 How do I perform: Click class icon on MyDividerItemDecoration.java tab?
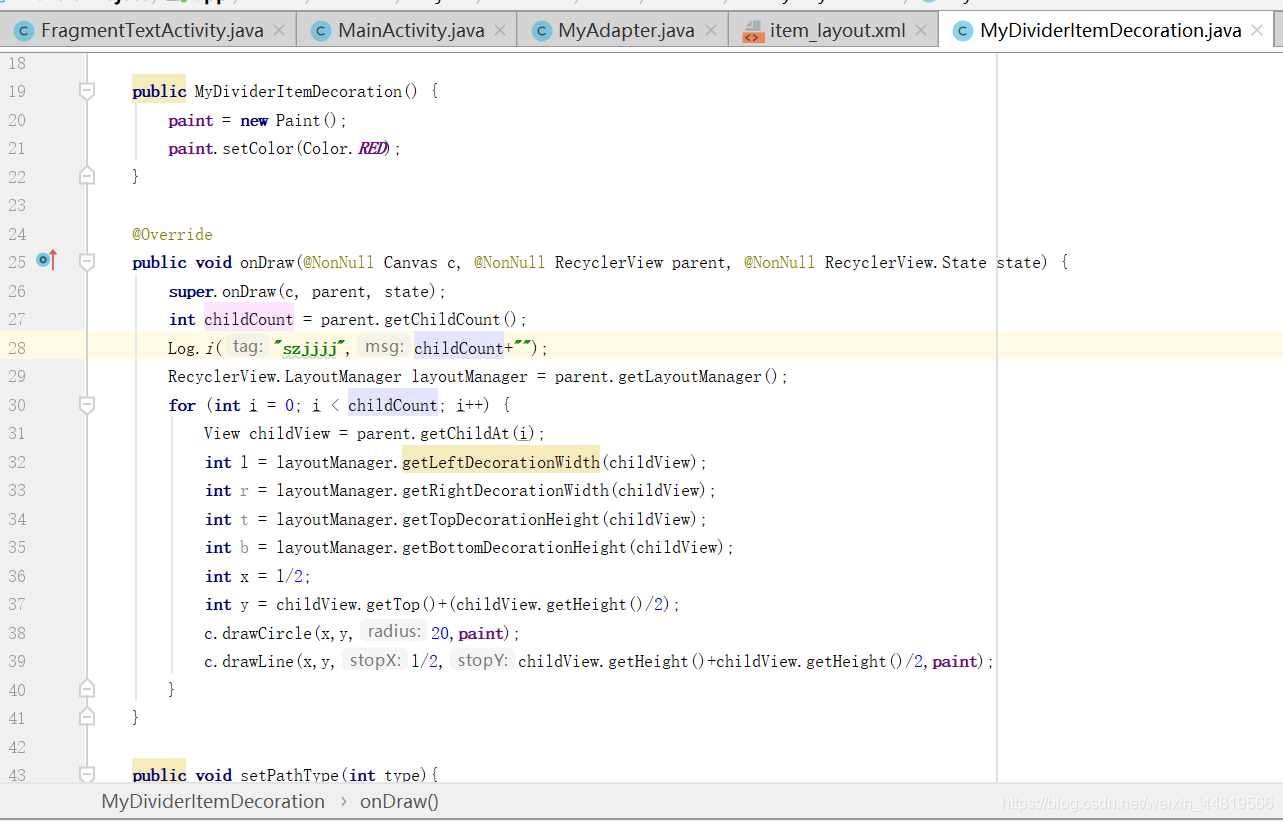[963, 31]
